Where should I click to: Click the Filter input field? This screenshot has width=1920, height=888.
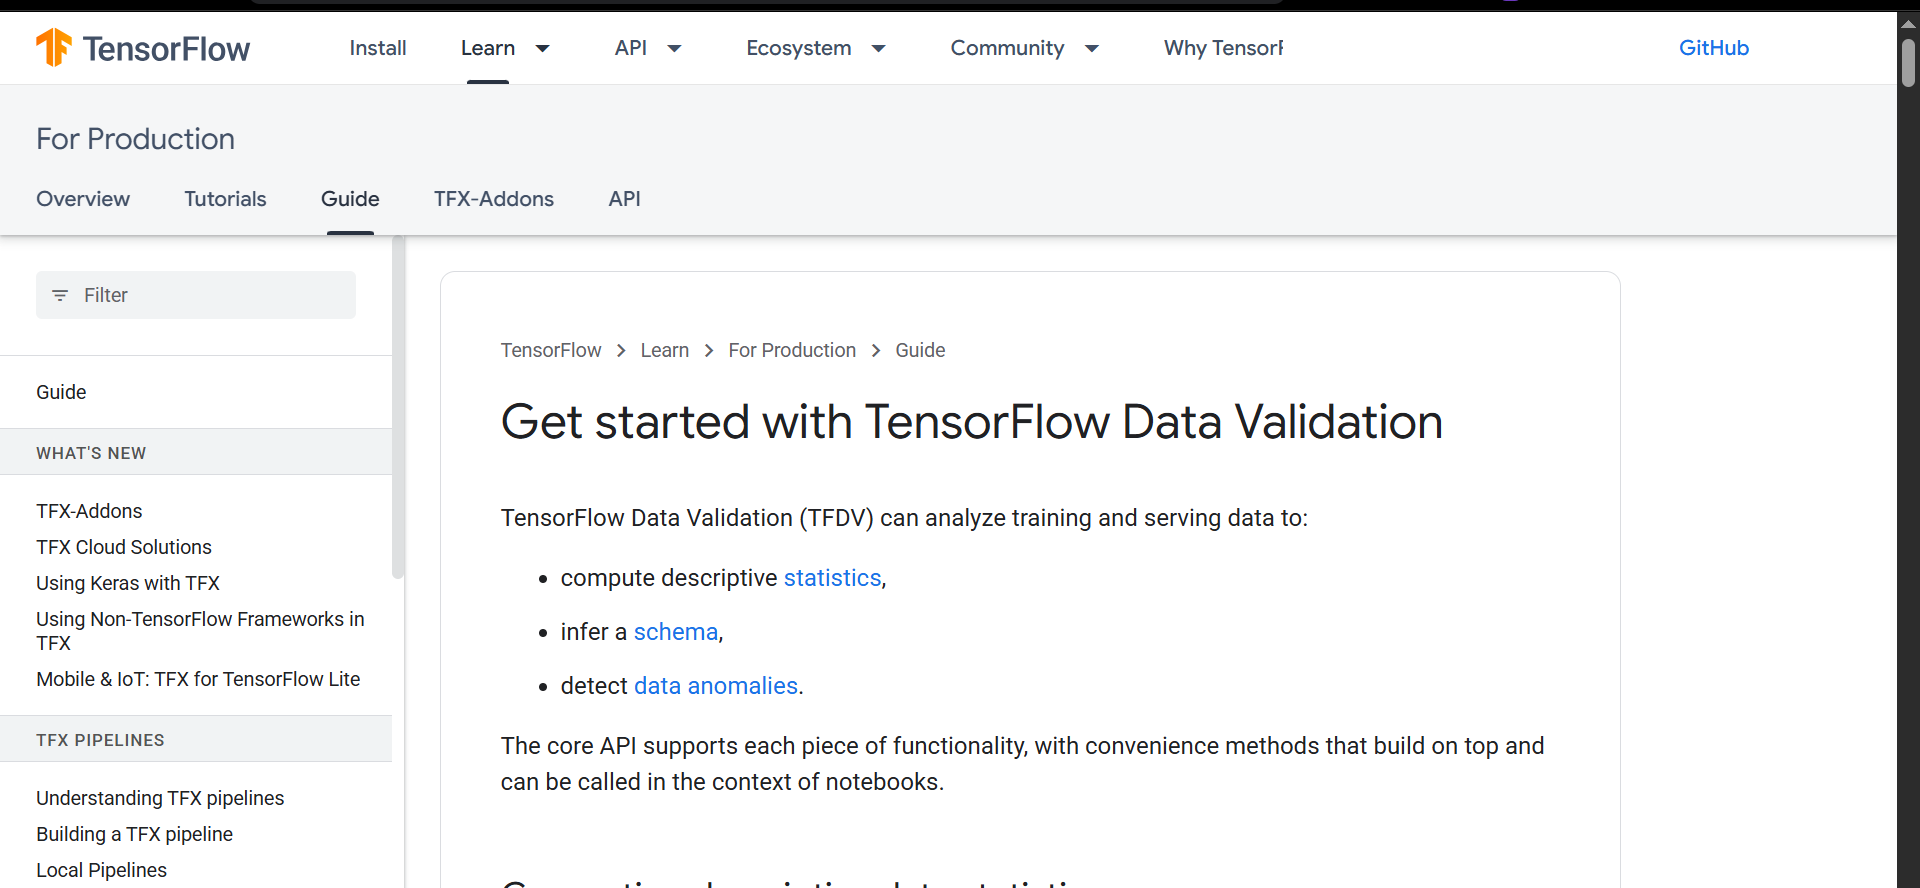point(210,295)
